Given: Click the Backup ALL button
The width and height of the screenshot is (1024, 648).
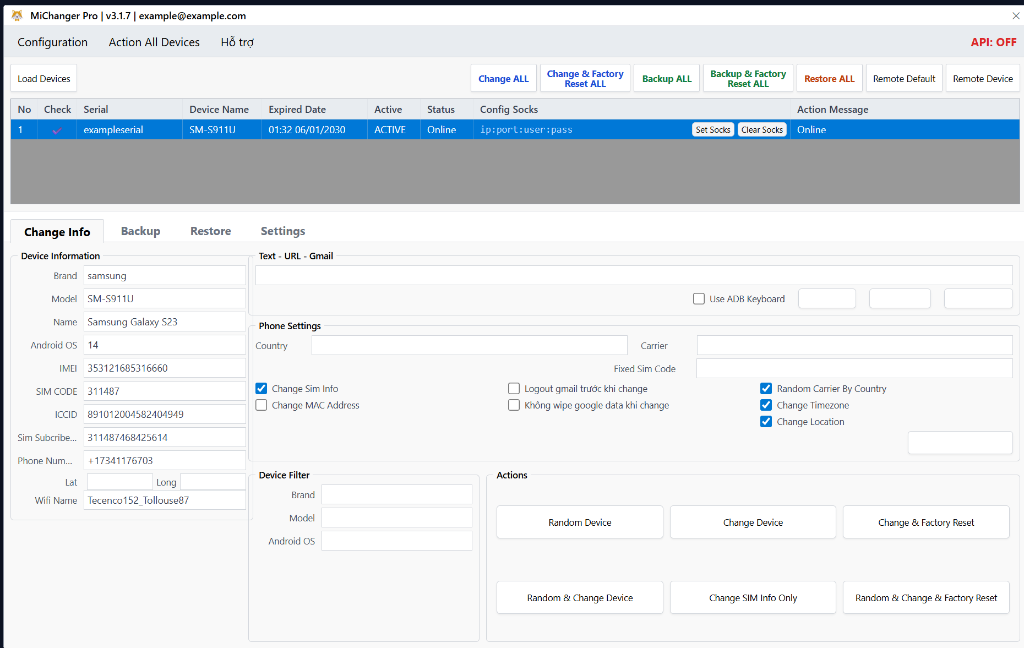Looking at the screenshot, I should pos(667,78).
